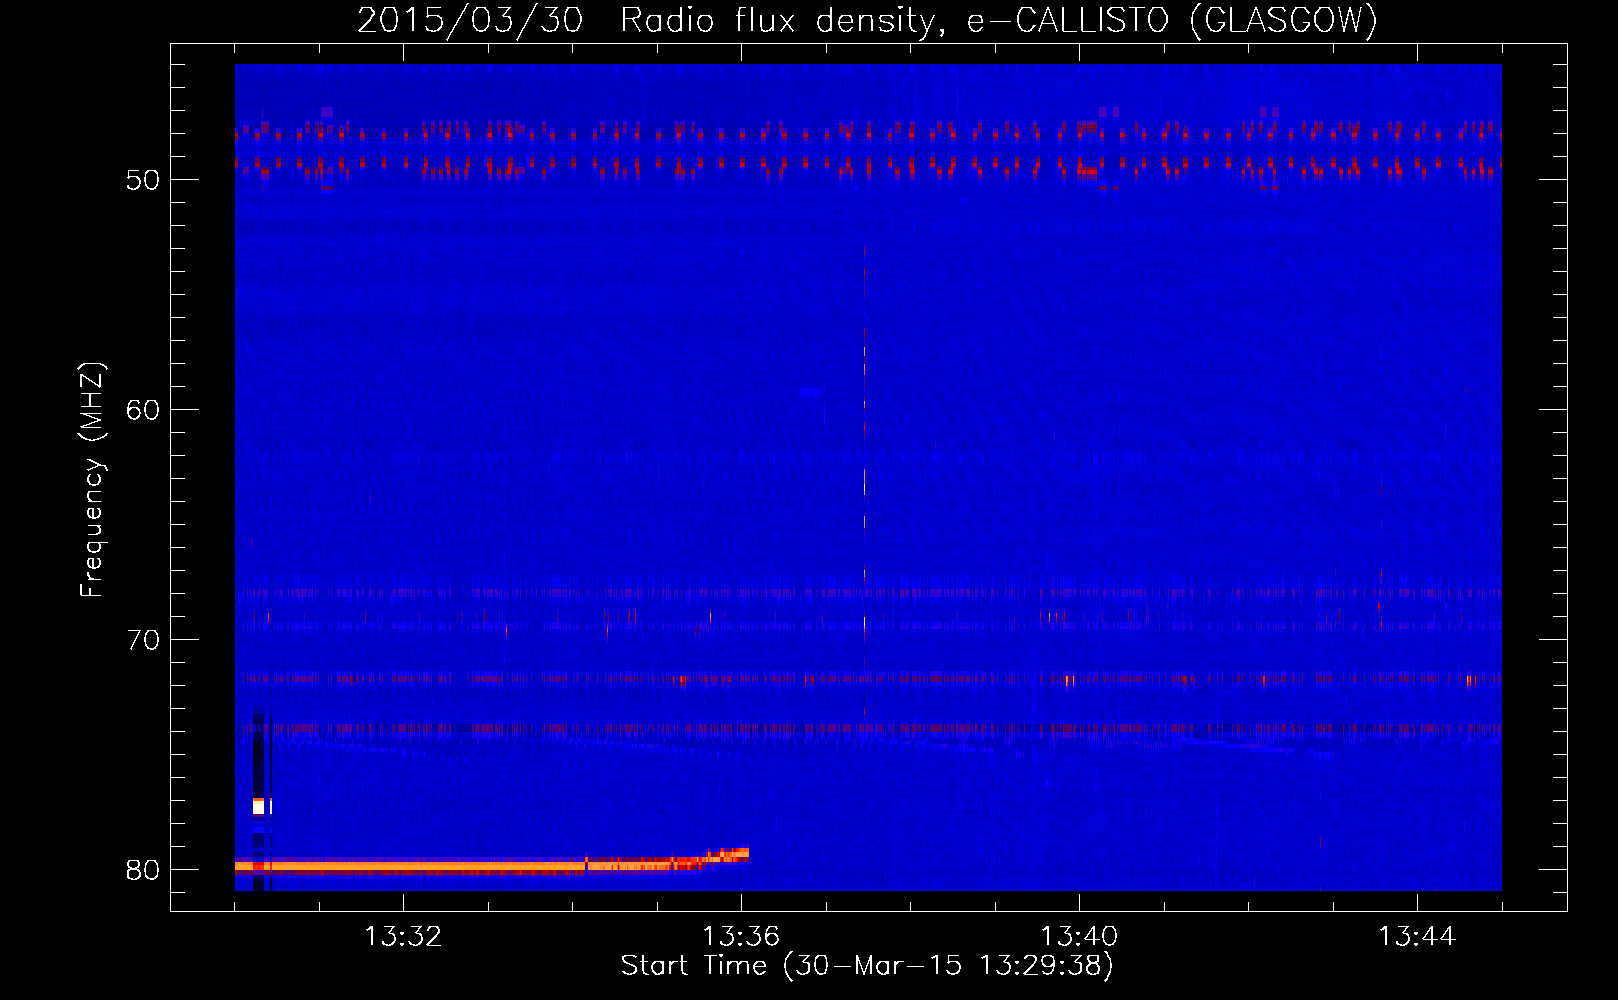Click the vertical spike line near 13:37
Viewport: 1618px width, 1000px height.
click(864, 480)
